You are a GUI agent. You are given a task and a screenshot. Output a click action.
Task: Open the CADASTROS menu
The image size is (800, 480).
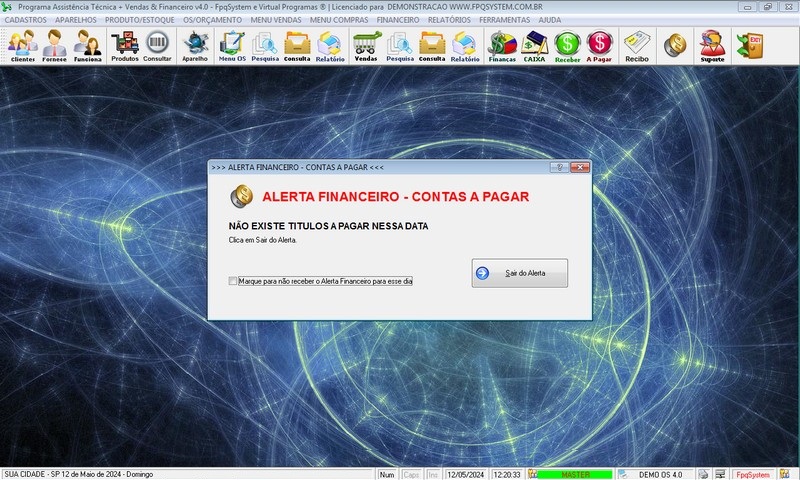tap(26, 20)
